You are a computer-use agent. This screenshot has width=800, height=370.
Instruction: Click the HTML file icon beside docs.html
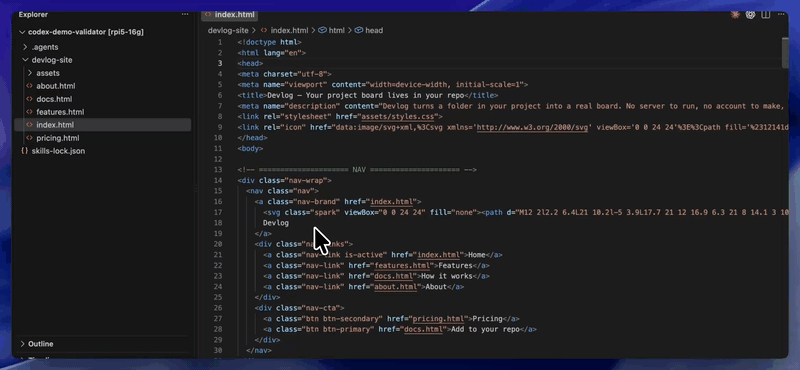point(29,99)
